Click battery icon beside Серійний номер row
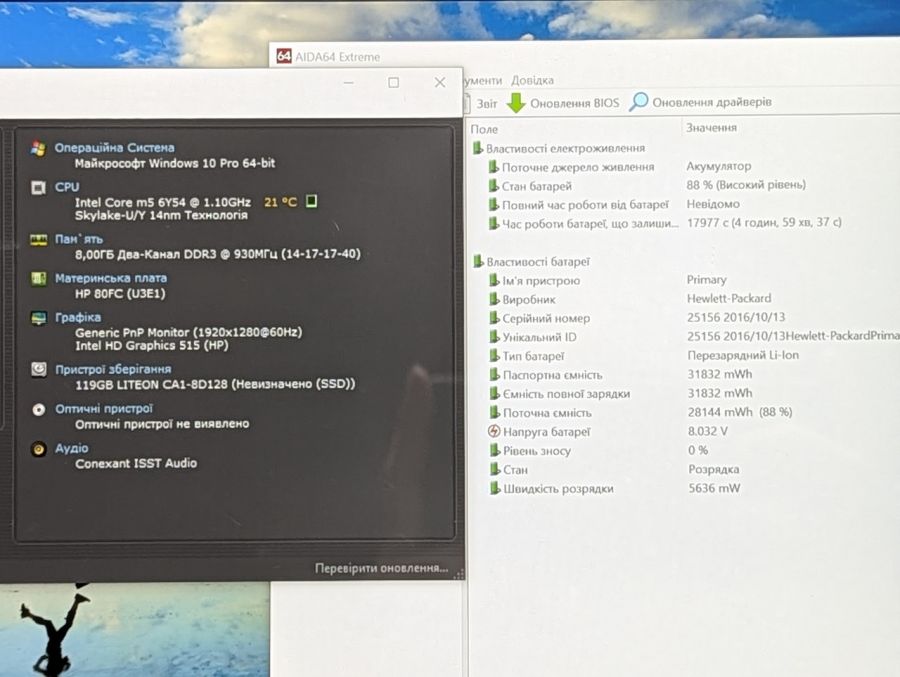 coord(494,318)
